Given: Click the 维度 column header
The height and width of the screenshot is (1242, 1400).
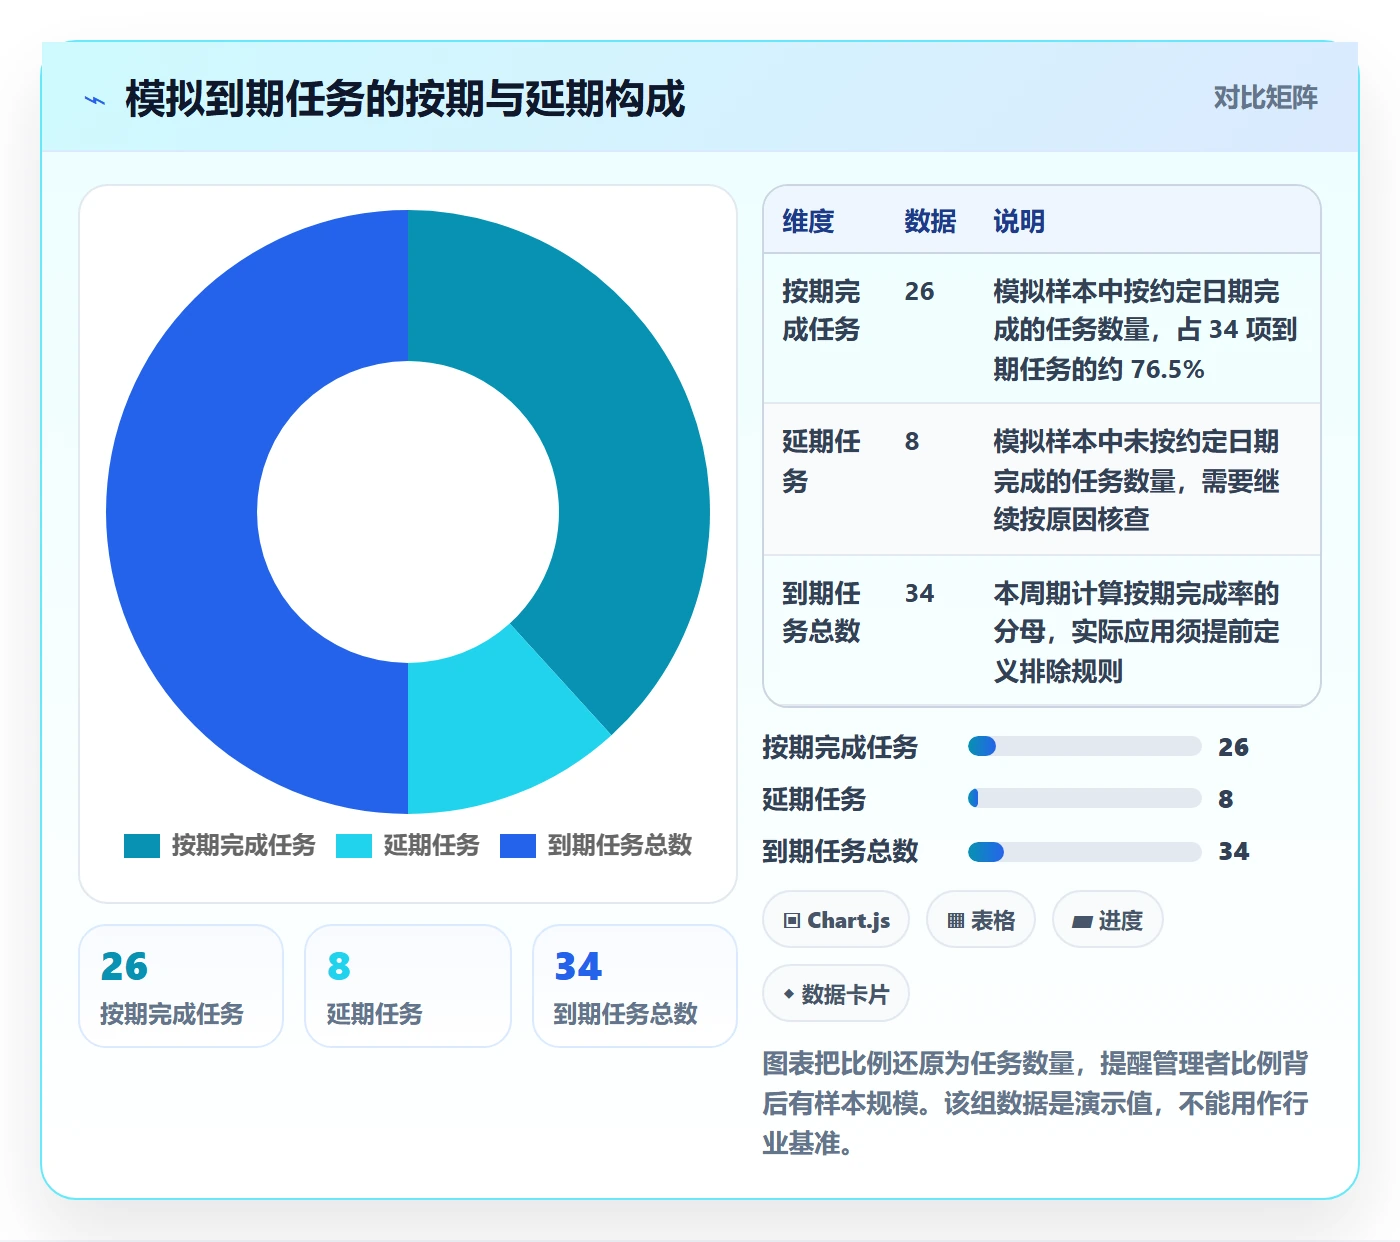Looking at the screenshot, I should pyautogui.click(x=808, y=221).
